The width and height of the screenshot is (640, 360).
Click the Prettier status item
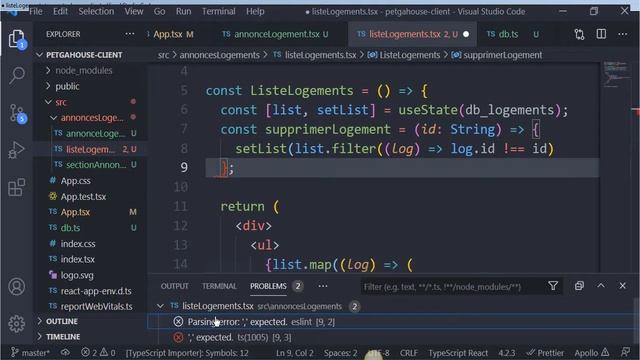545,353
